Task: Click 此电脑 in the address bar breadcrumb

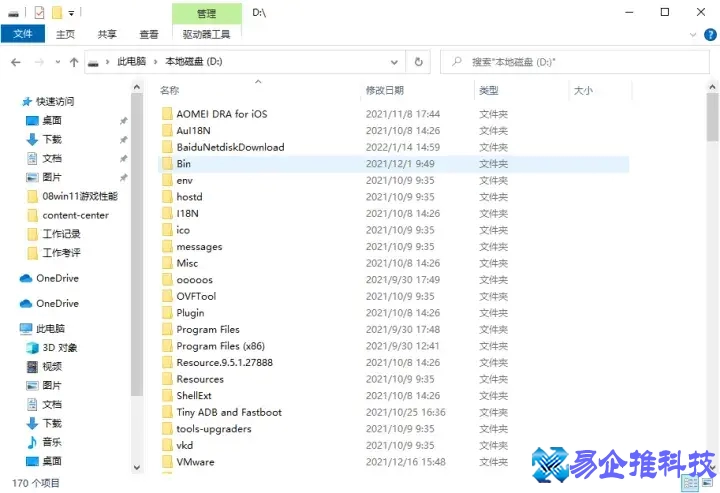Action: point(132,62)
